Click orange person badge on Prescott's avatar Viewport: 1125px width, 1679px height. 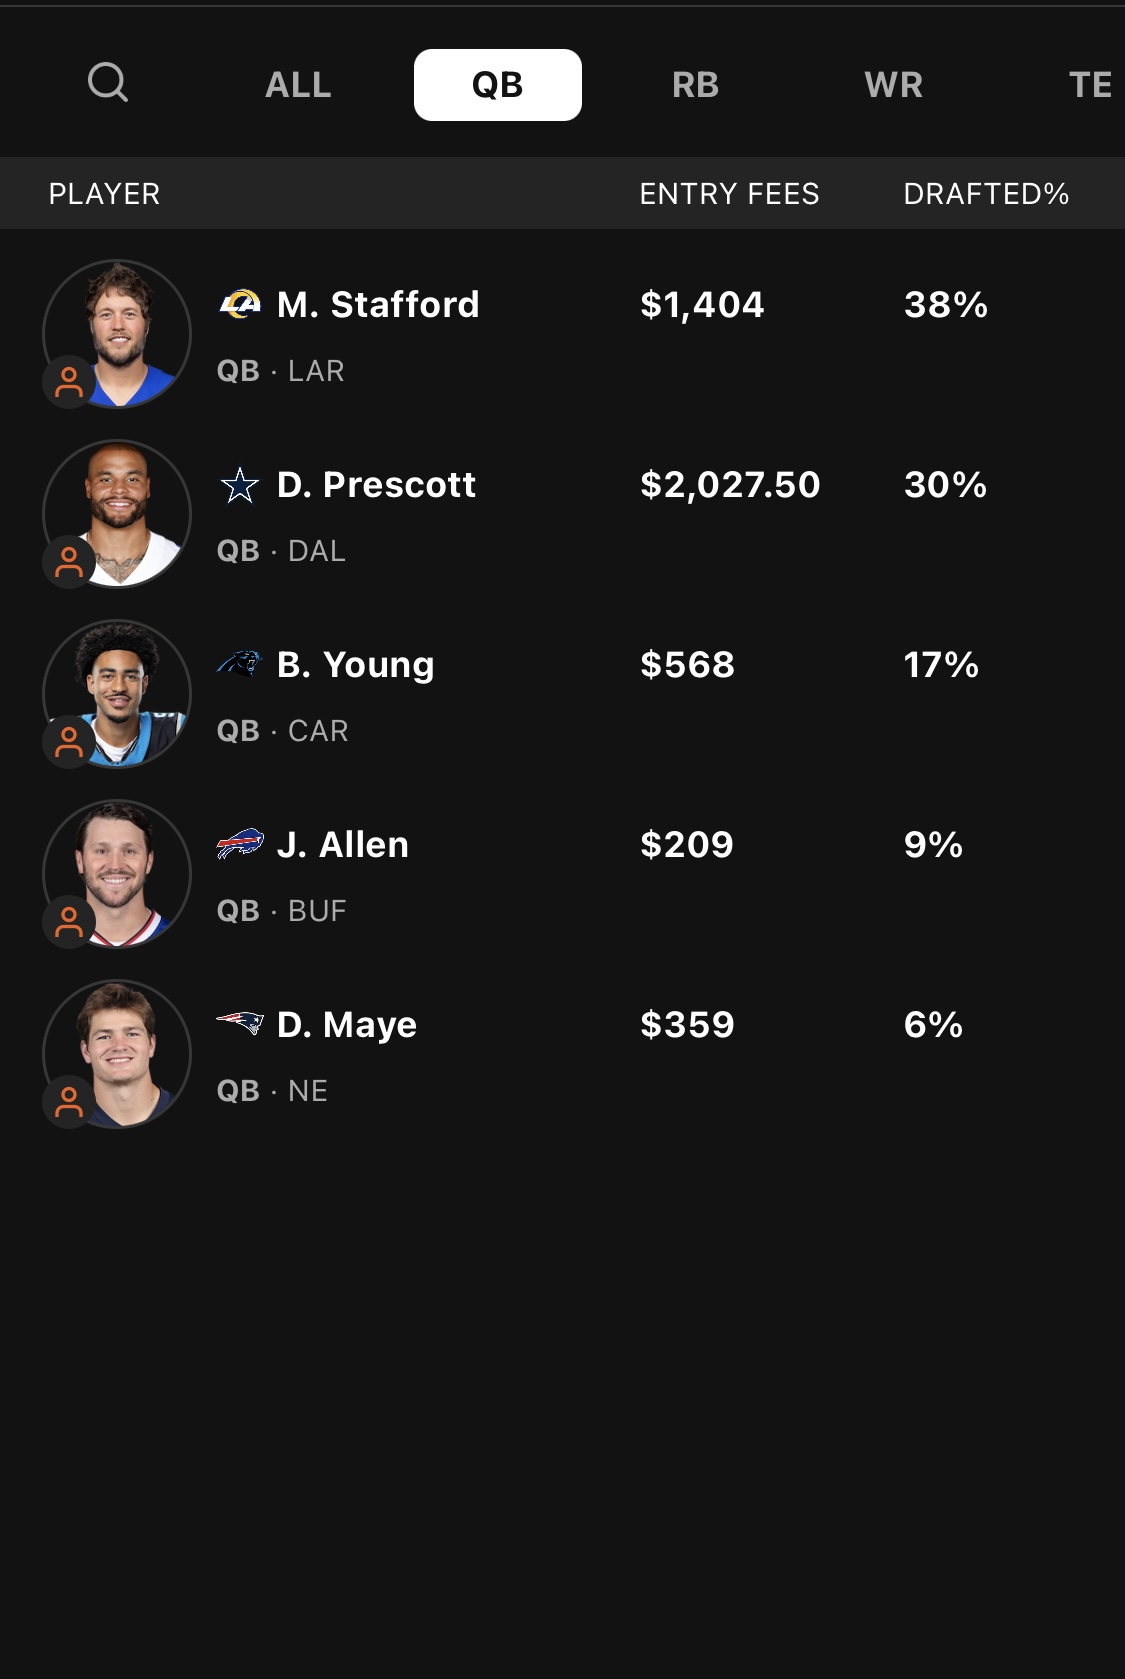click(x=69, y=562)
